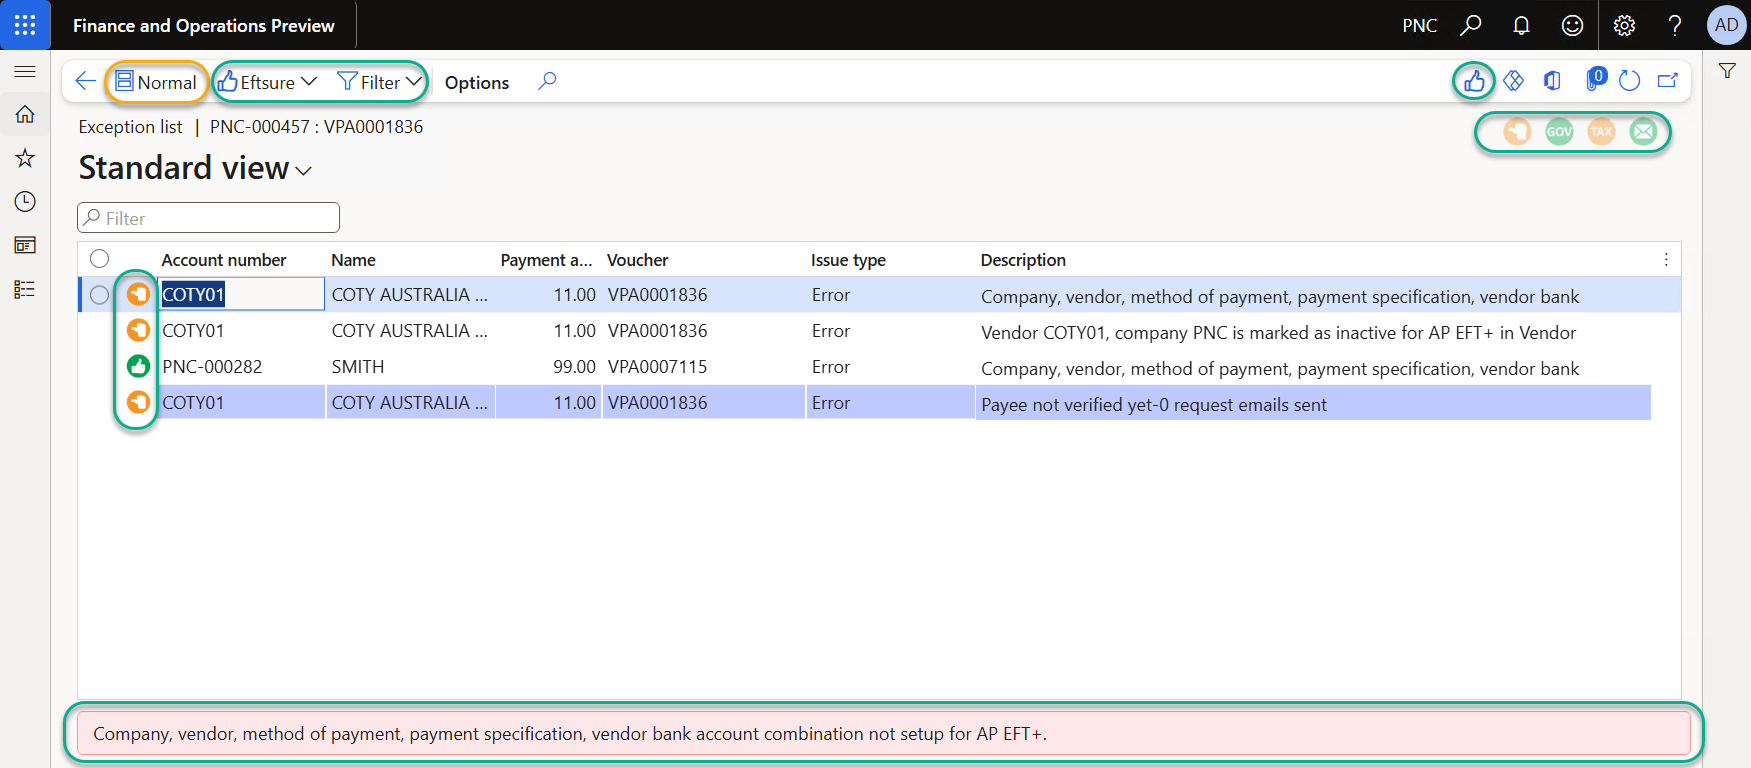Click the PNC company selector in header

(1419, 26)
